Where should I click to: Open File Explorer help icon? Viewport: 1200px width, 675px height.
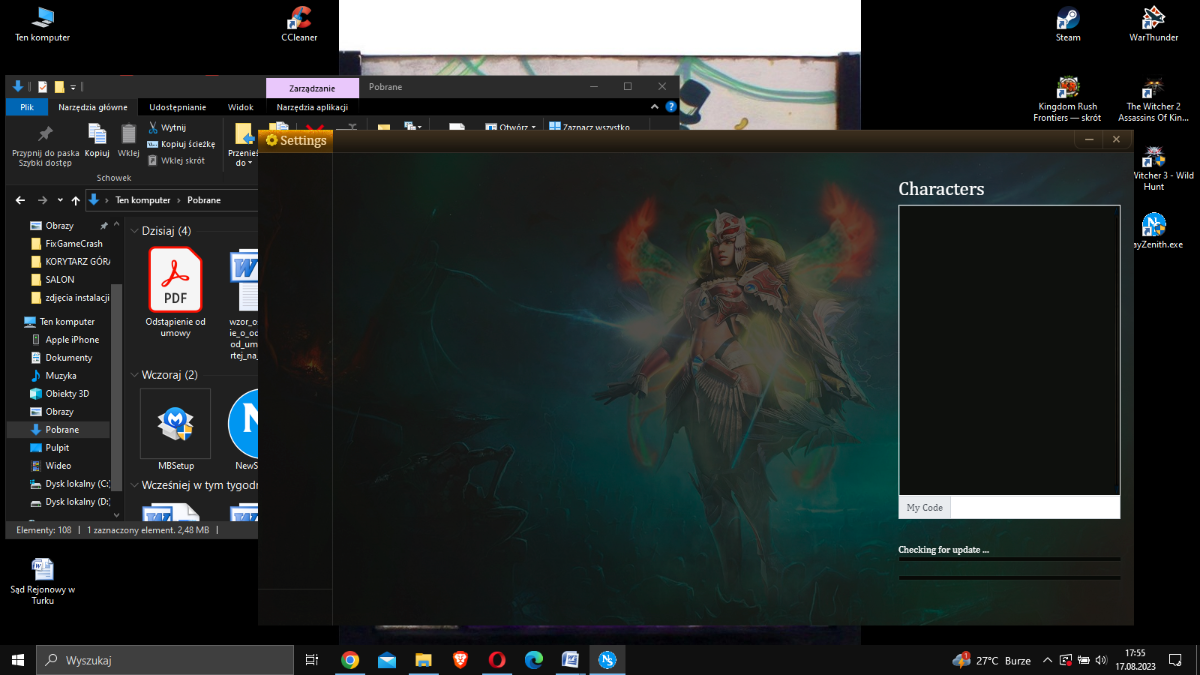pyautogui.click(x=671, y=107)
